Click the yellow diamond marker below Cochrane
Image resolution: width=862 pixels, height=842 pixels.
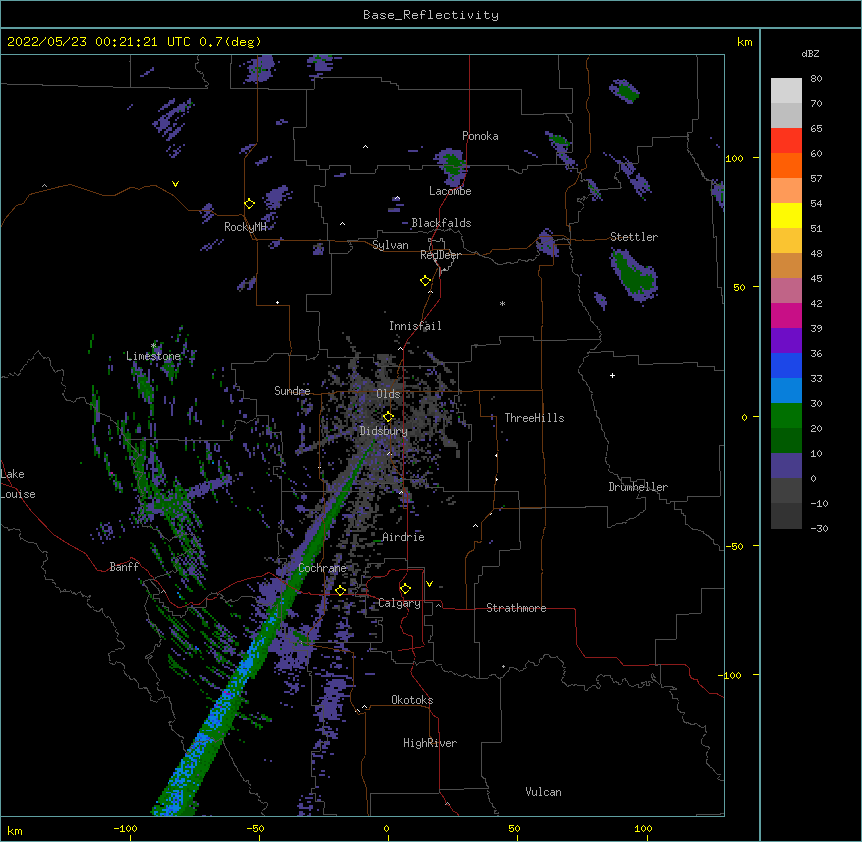click(340, 590)
